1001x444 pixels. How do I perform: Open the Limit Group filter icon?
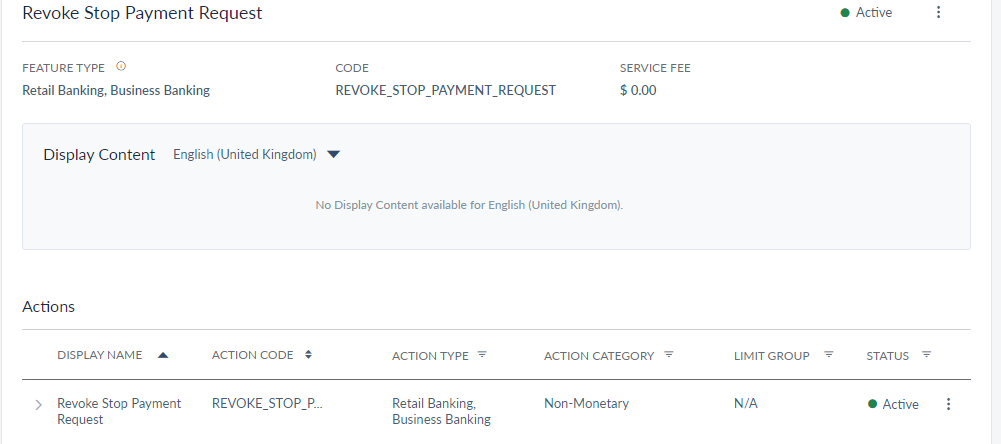click(829, 355)
